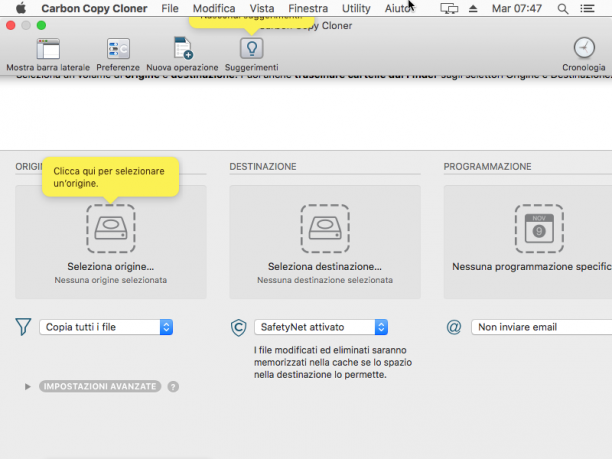Open the Aiuto menu

tap(397, 8)
